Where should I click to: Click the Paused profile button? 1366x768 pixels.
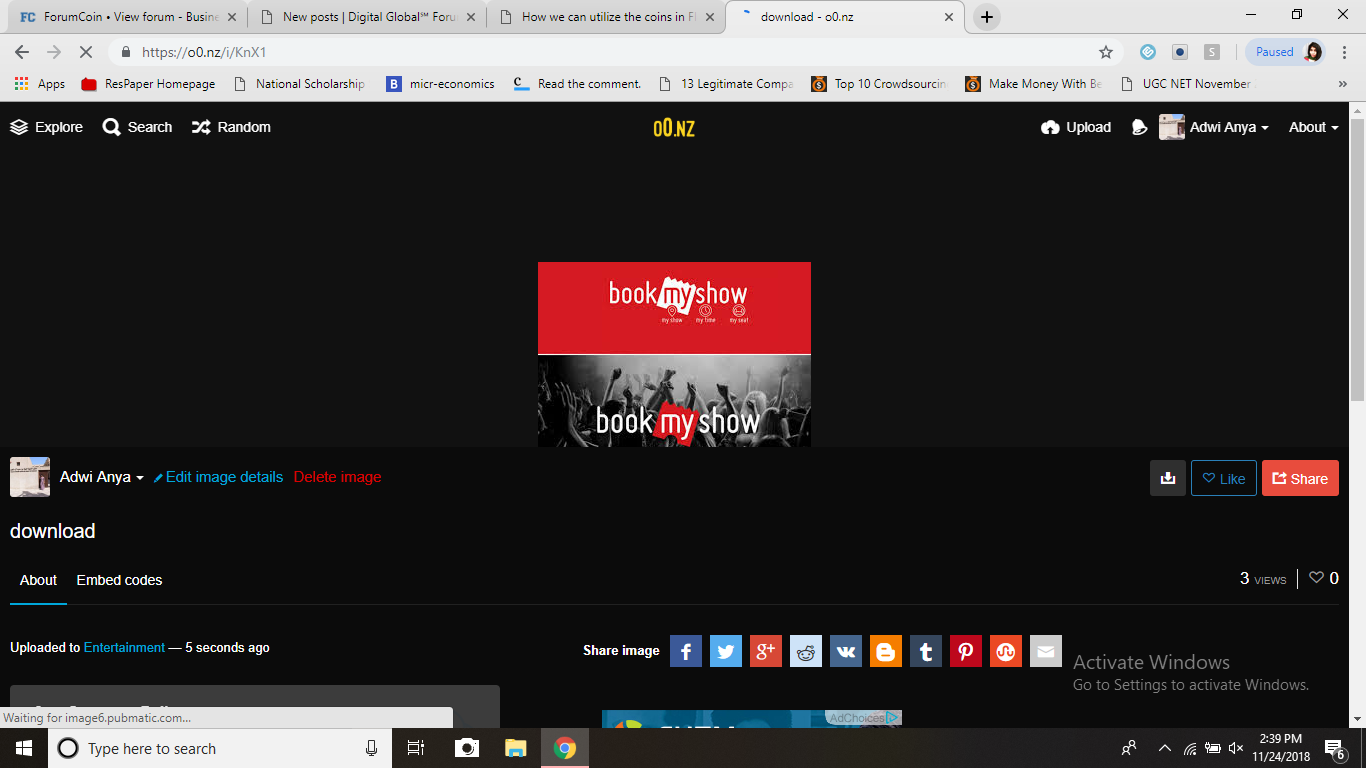click(1286, 52)
